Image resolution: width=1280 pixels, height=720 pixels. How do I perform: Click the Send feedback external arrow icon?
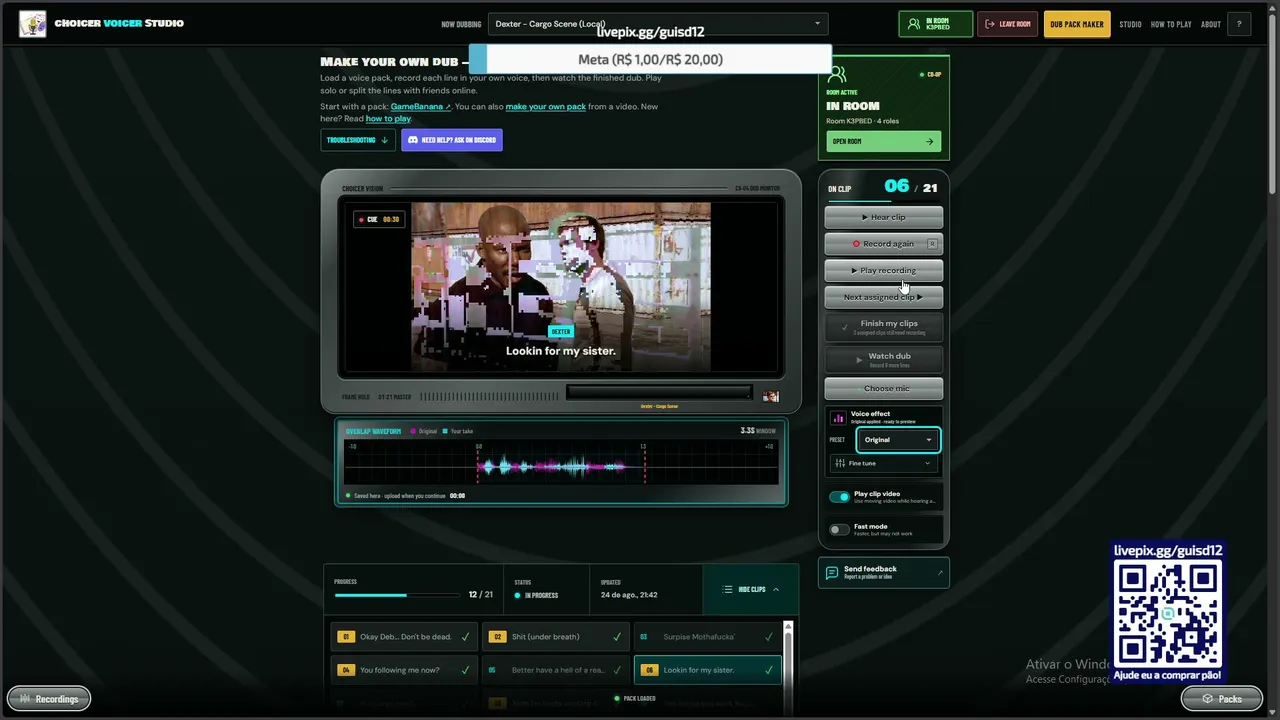940,573
